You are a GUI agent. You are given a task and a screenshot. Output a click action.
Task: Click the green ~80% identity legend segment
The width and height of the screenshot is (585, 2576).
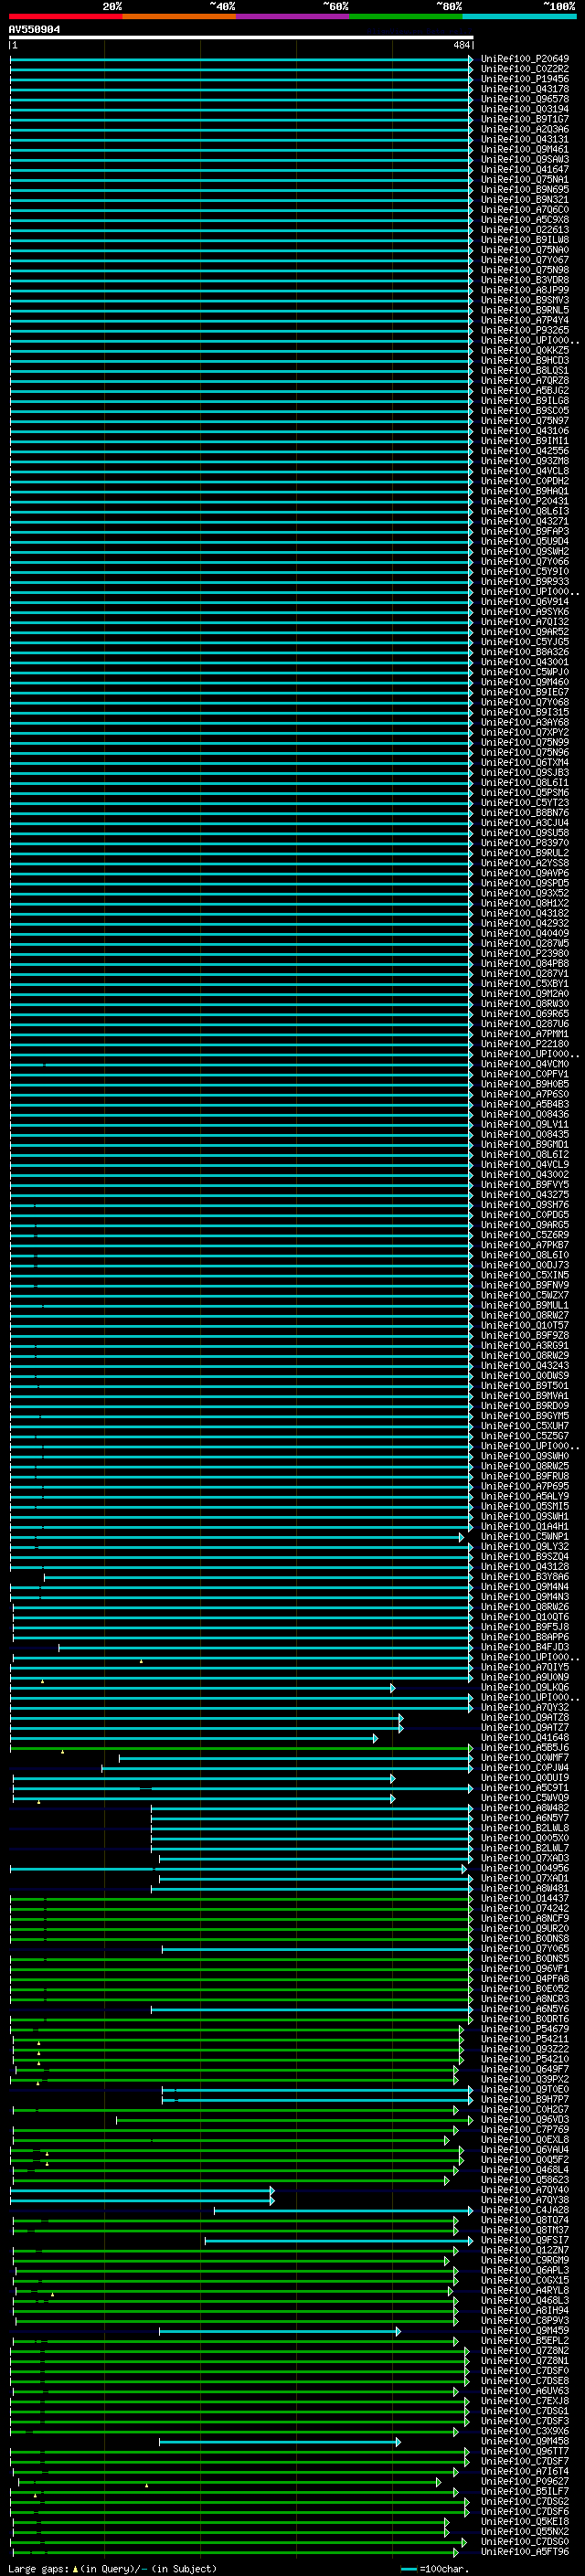406,17
